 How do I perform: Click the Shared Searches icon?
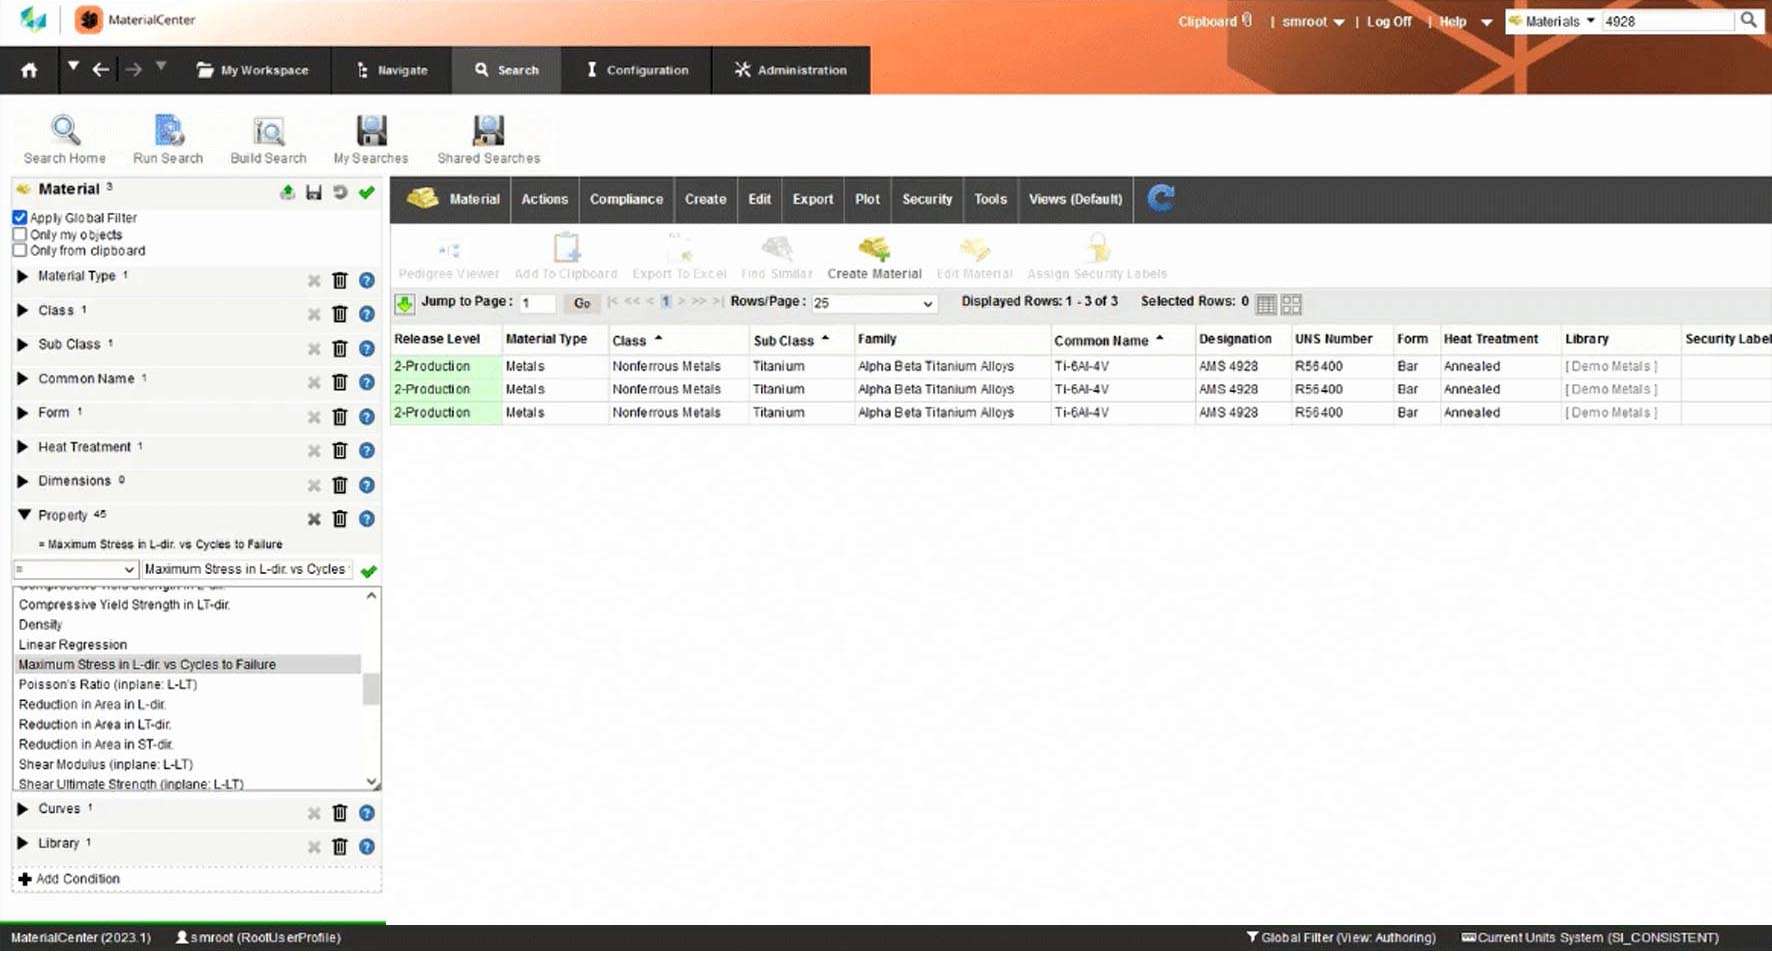(x=488, y=132)
